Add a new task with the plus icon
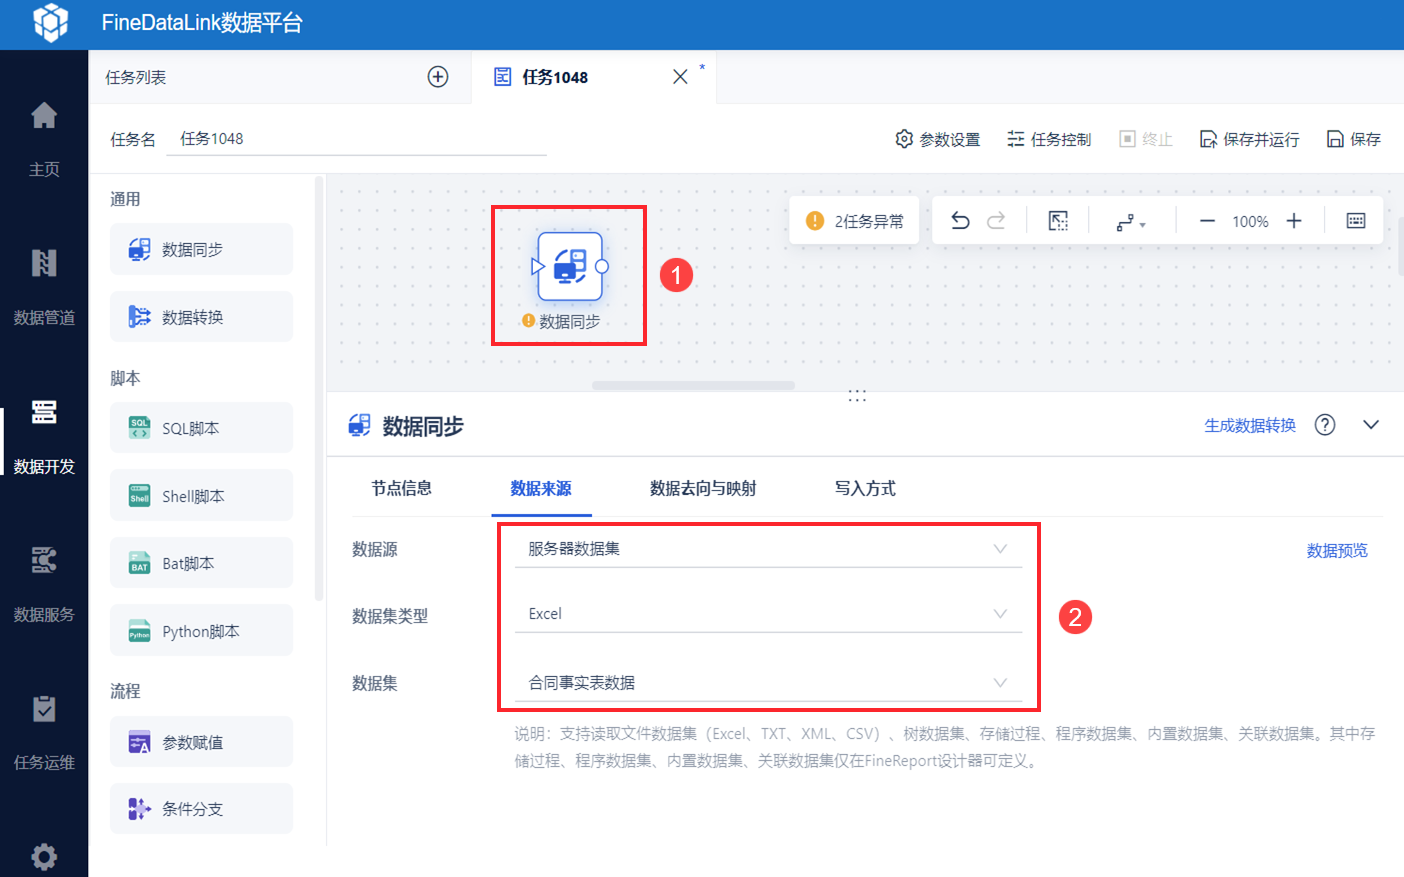 (438, 77)
